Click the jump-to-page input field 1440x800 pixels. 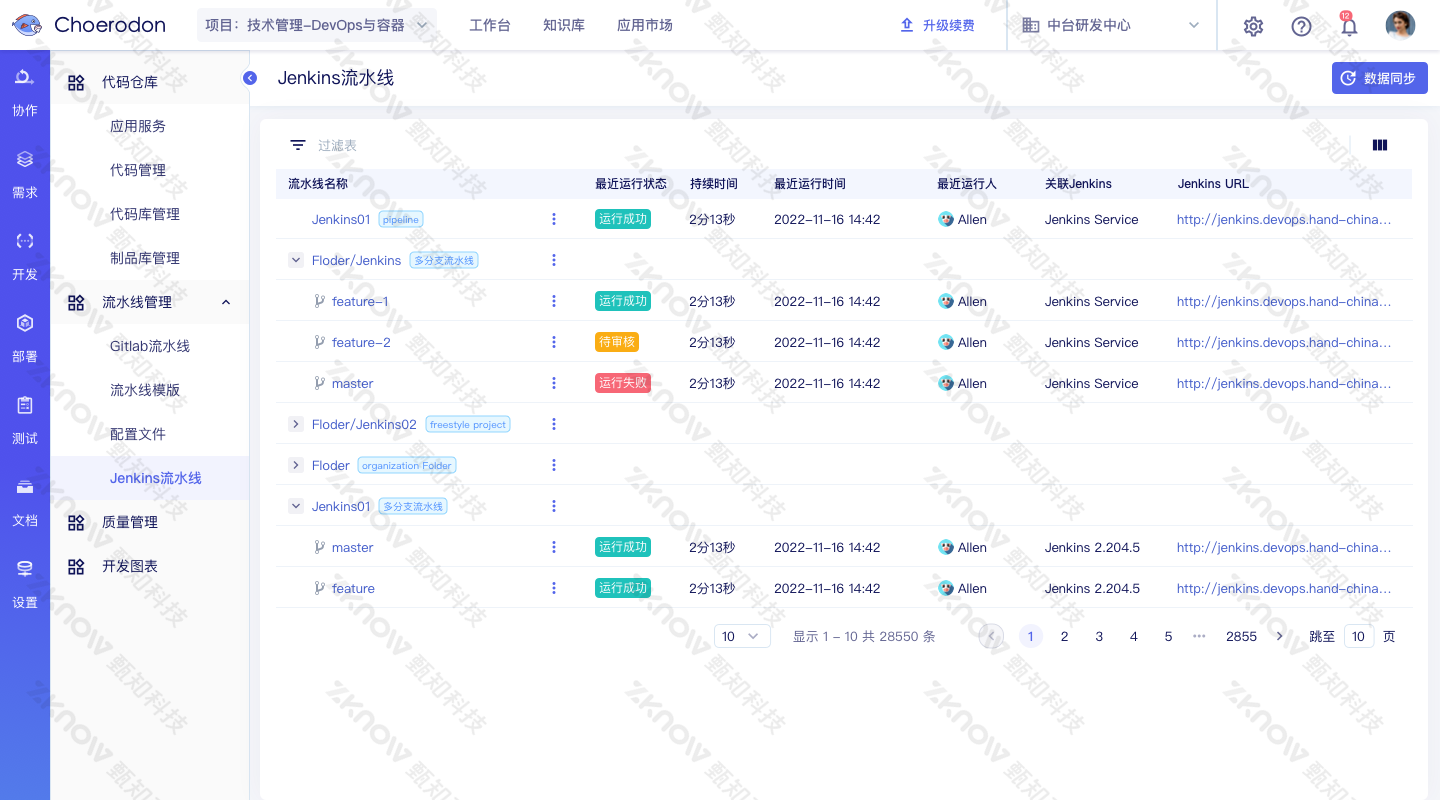pyautogui.click(x=1359, y=636)
